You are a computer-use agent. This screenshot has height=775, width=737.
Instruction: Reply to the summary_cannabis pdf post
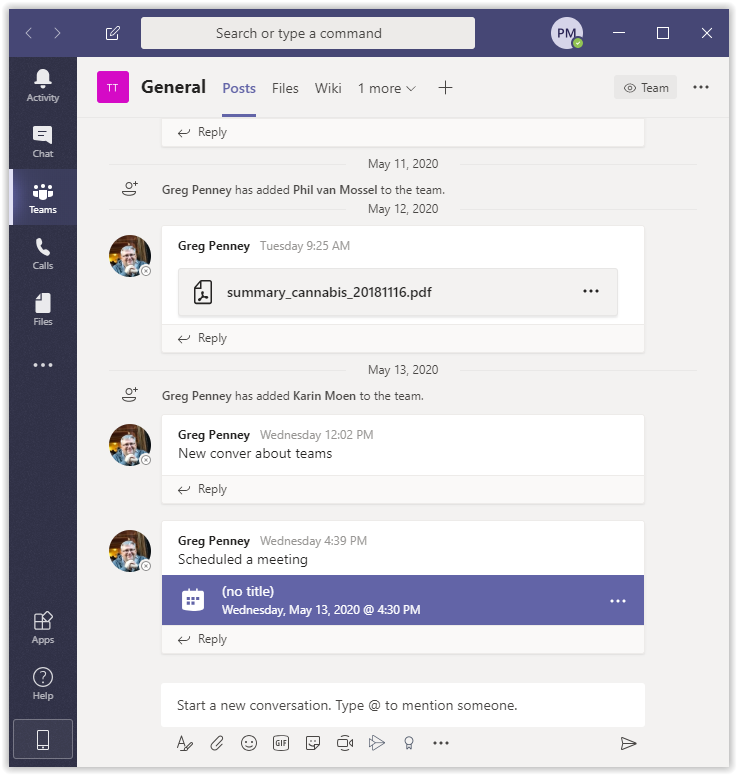pos(202,339)
